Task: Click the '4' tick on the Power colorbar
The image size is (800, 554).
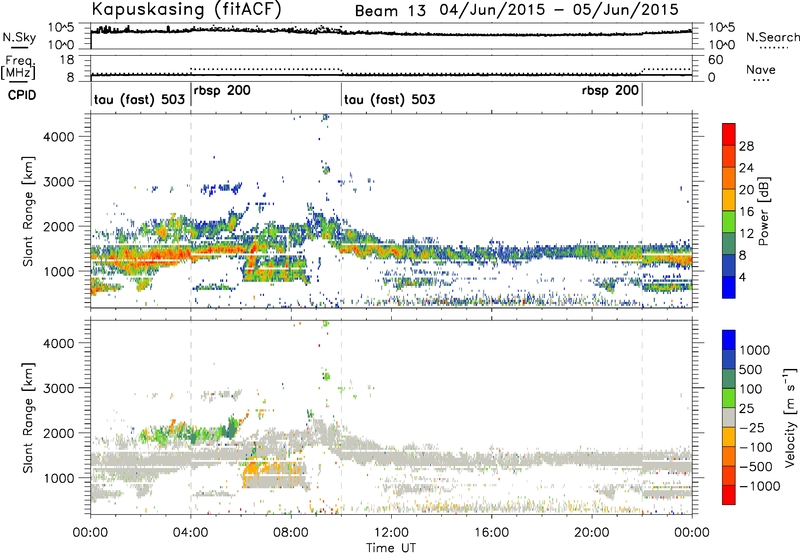Action: point(742,277)
